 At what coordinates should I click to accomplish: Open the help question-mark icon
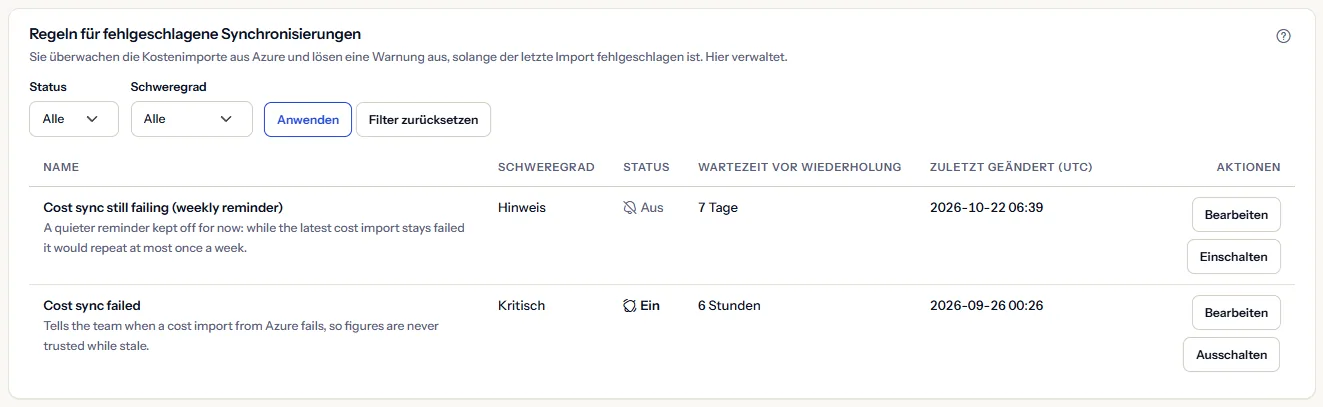tap(1284, 36)
